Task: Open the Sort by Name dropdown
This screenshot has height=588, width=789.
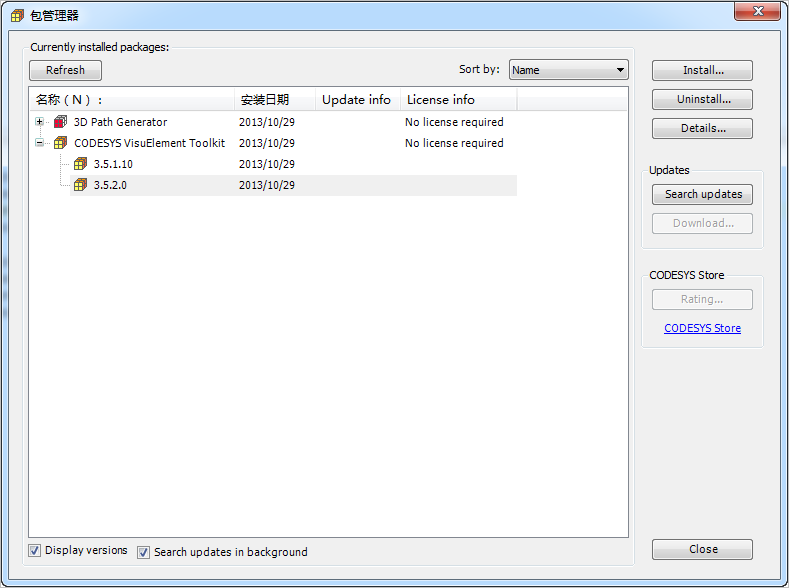Action: coord(569,70)
